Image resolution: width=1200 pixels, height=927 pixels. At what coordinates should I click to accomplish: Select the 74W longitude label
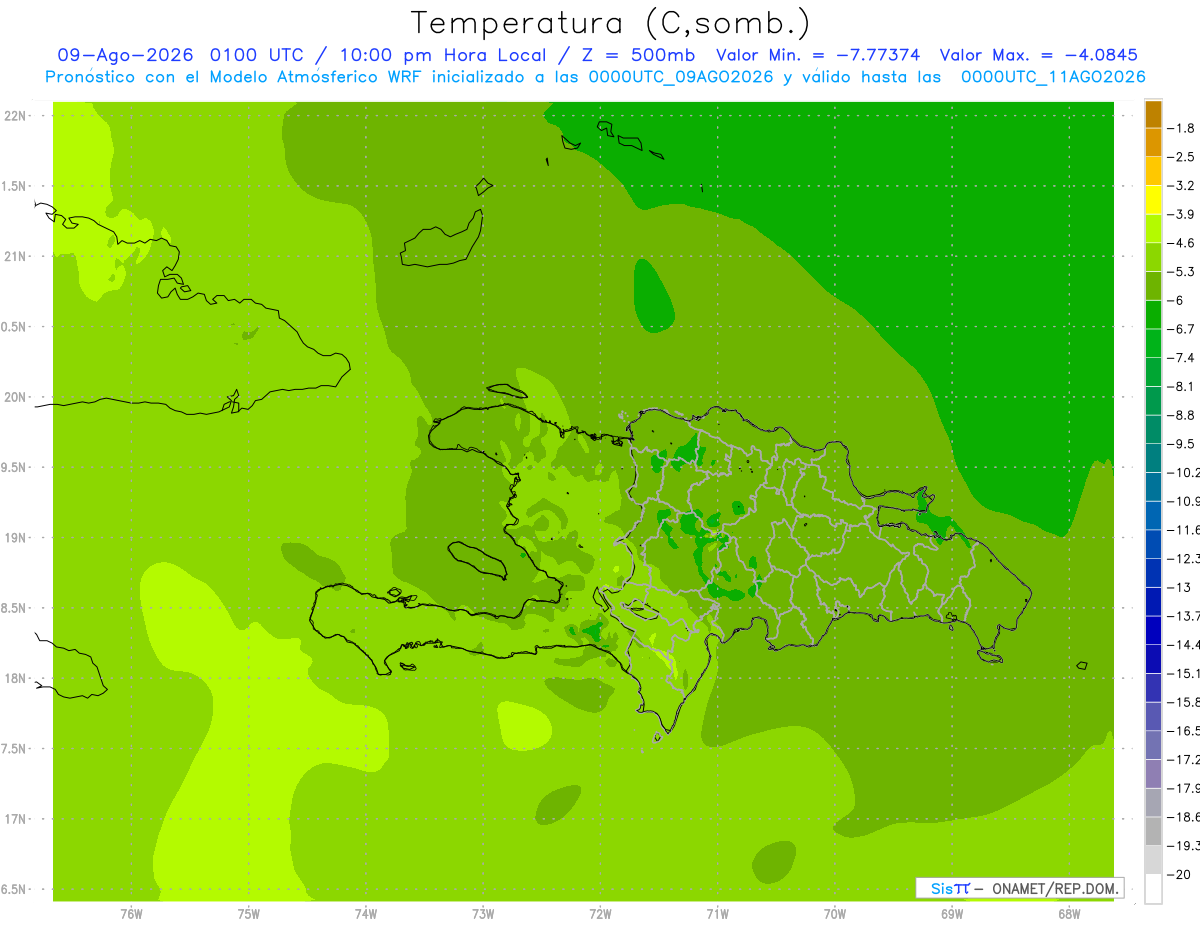pyautogui.click(x=366, y=914)
